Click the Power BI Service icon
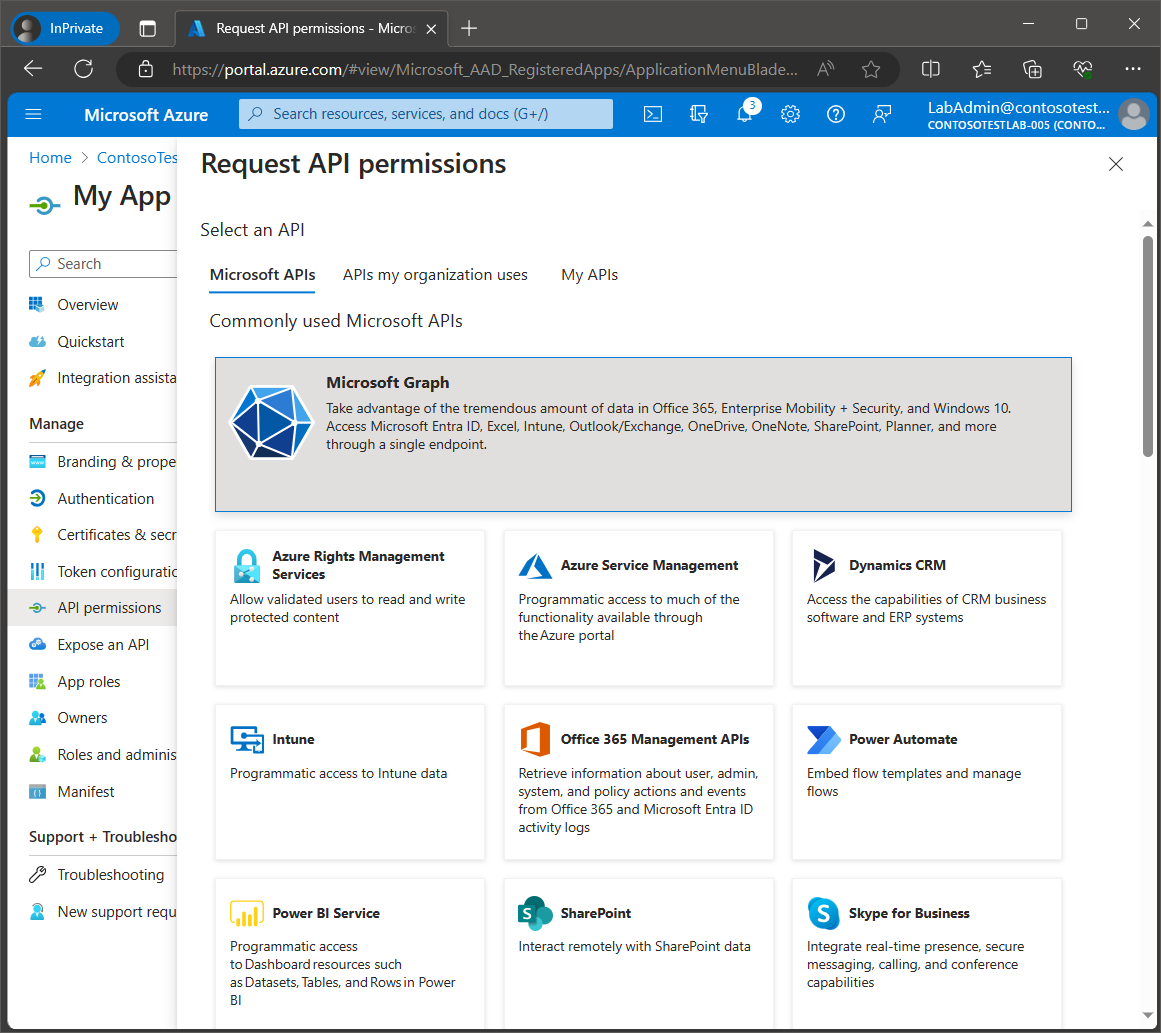This screenshot has width=1161, height=1033. [247, 913]
